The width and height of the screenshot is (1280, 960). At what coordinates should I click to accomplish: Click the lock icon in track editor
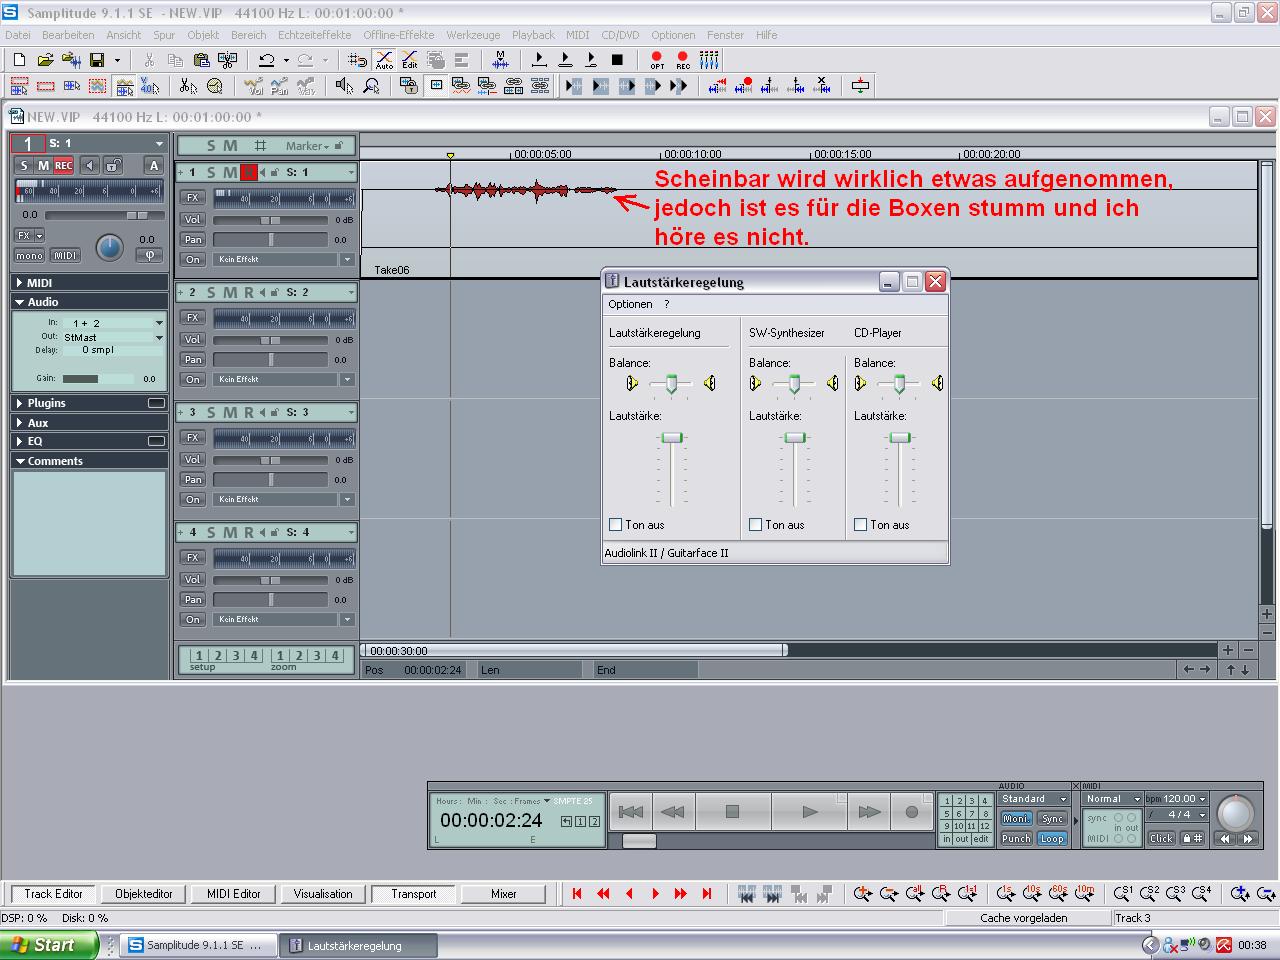point(114,165)
